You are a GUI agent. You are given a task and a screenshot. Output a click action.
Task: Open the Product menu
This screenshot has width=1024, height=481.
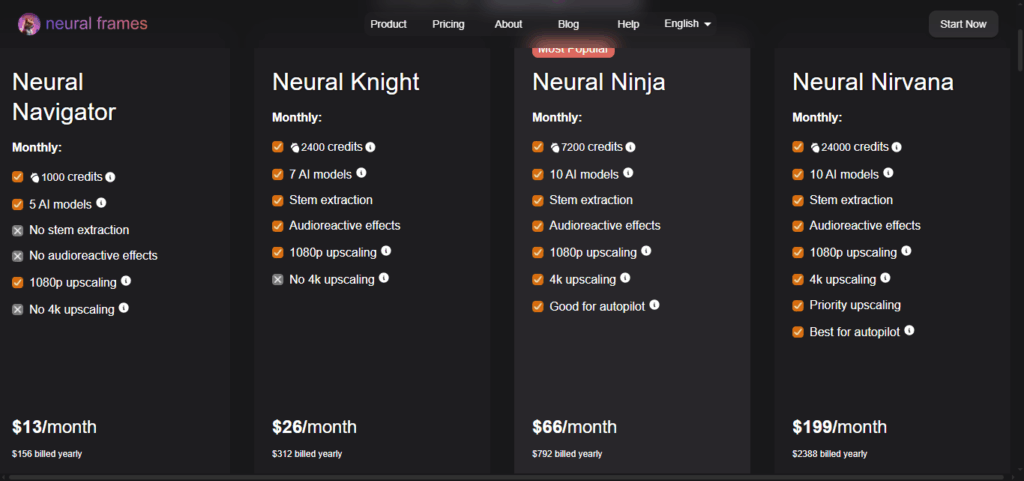pos(389,24)
